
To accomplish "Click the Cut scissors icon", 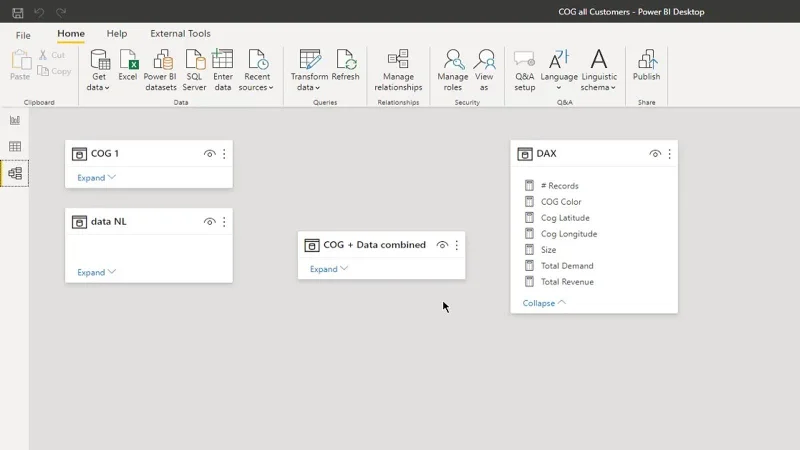I will 43,55.
